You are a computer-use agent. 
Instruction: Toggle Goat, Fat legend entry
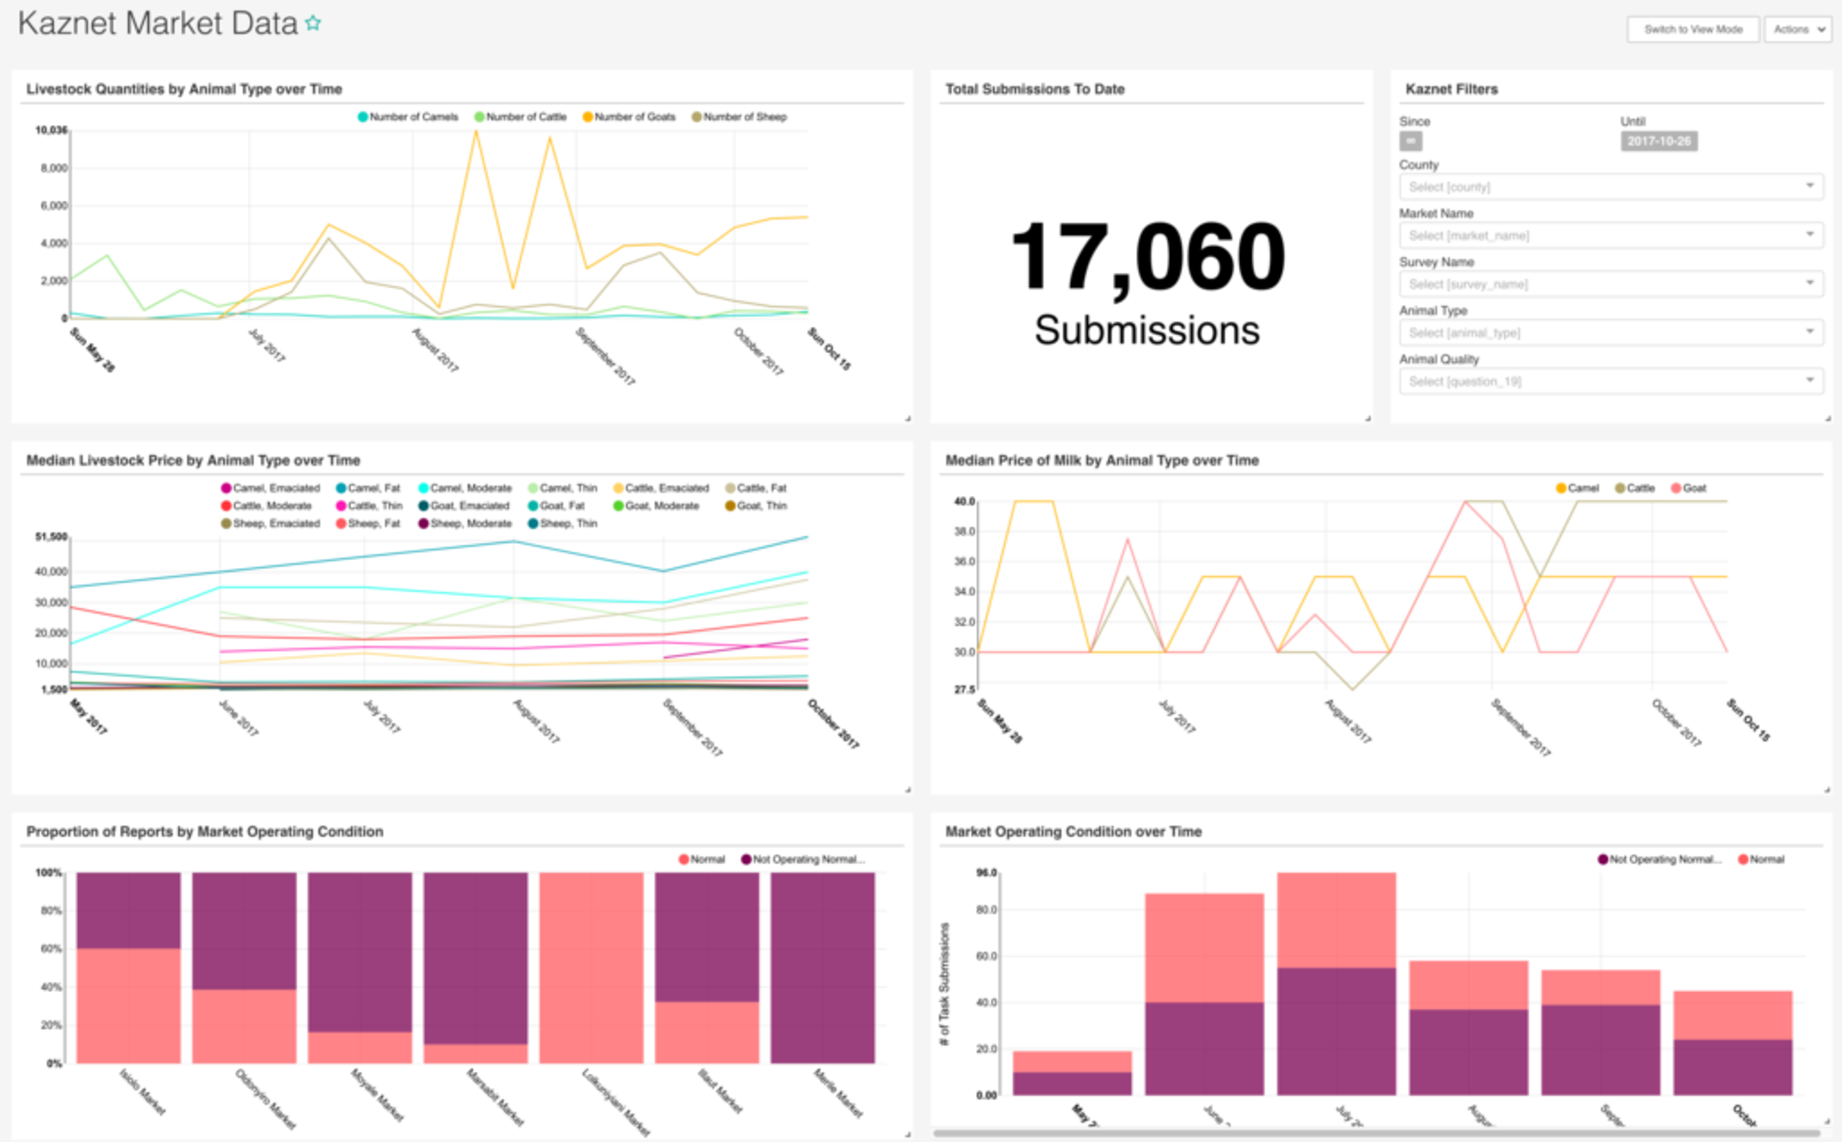tap(556, 506)
